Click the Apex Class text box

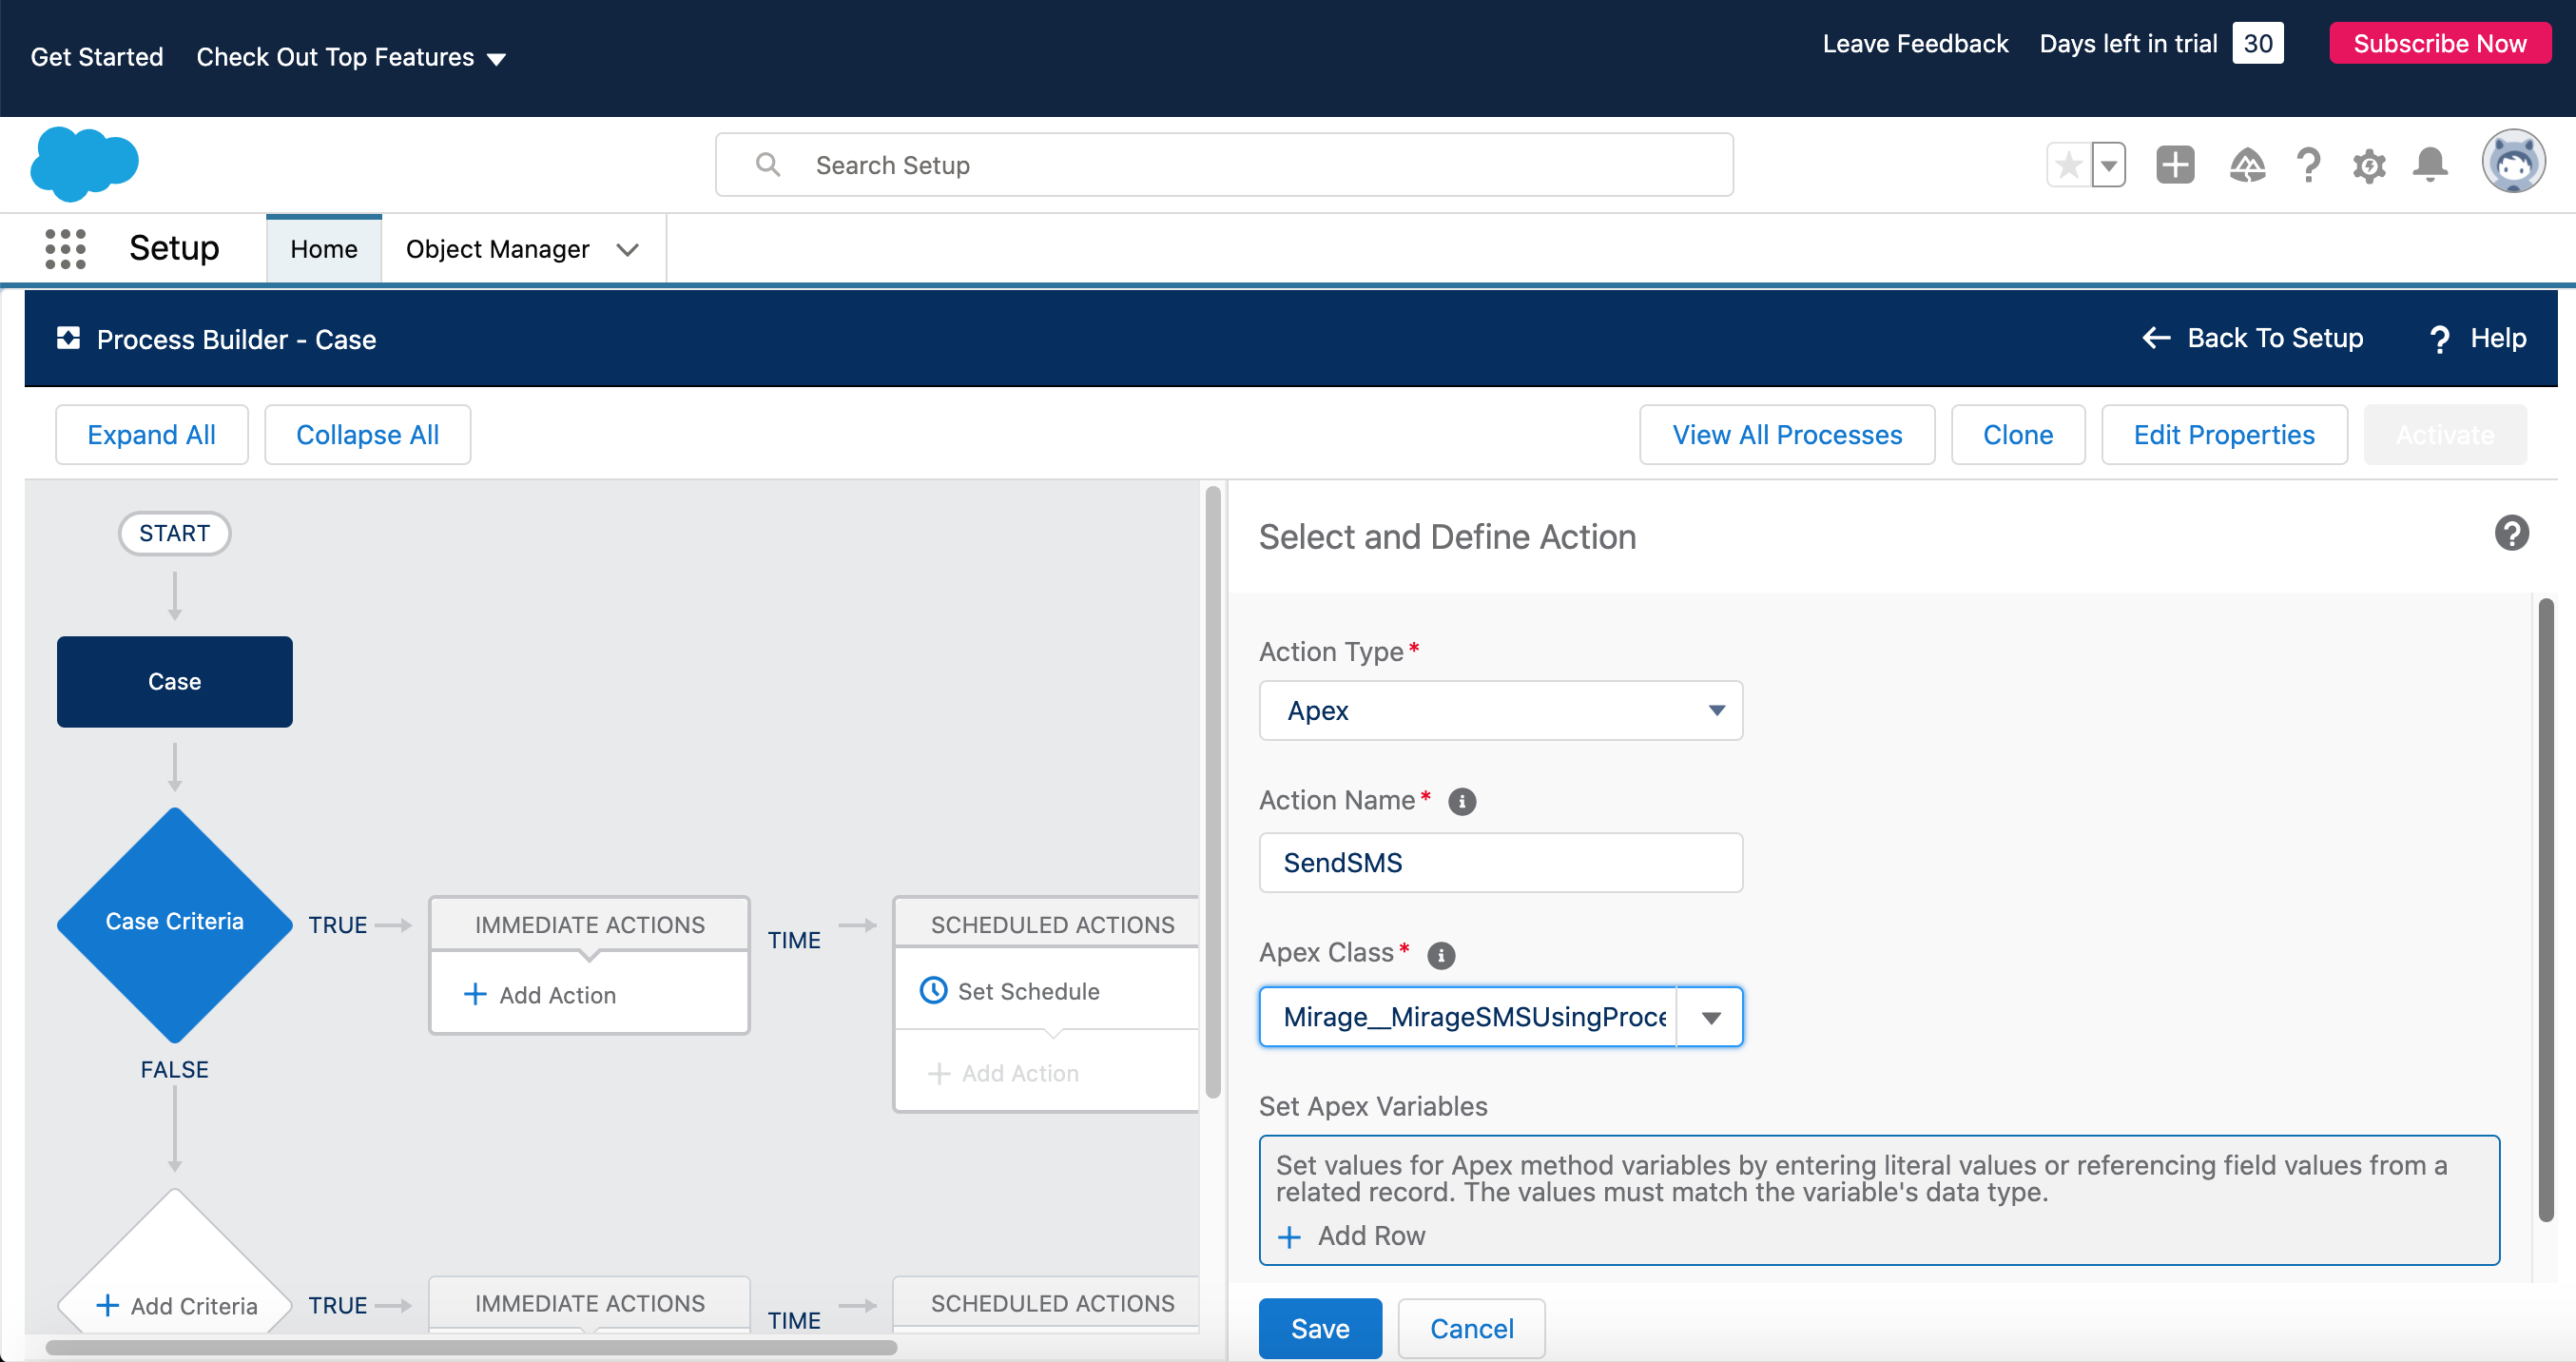point(1468,1017)
